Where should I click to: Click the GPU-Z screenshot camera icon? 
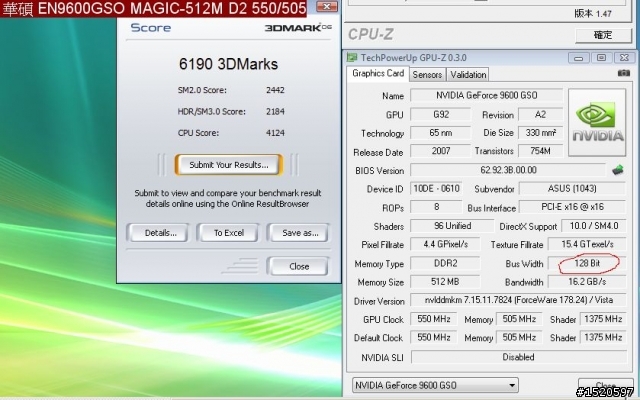[623, 73]
